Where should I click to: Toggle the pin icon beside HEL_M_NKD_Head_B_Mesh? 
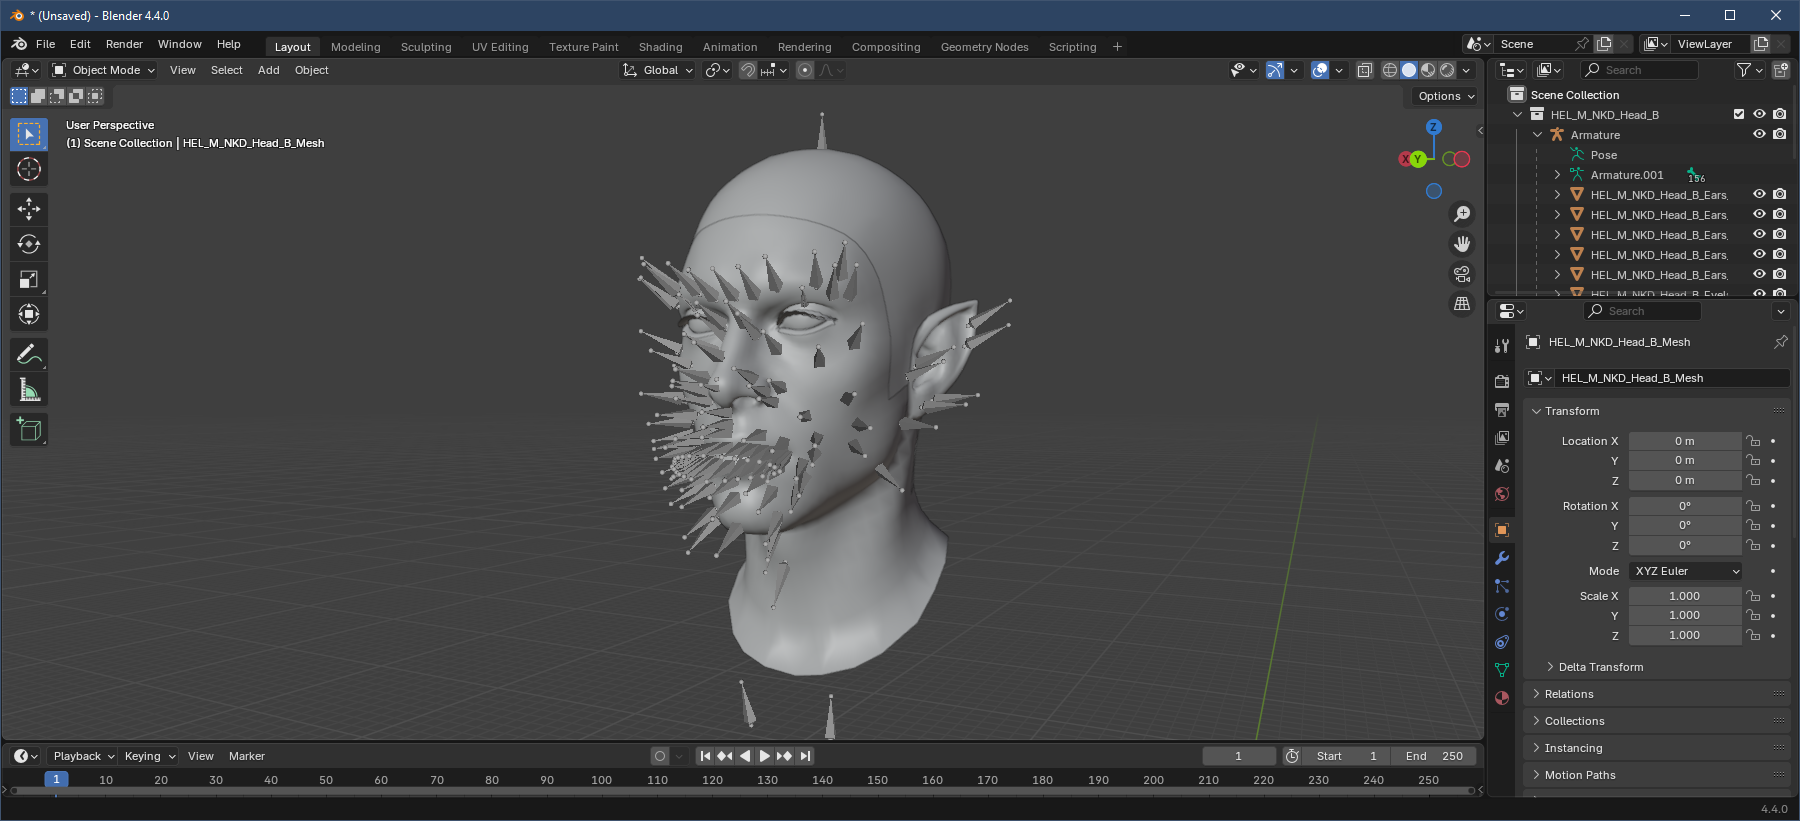pos(1780,342)
